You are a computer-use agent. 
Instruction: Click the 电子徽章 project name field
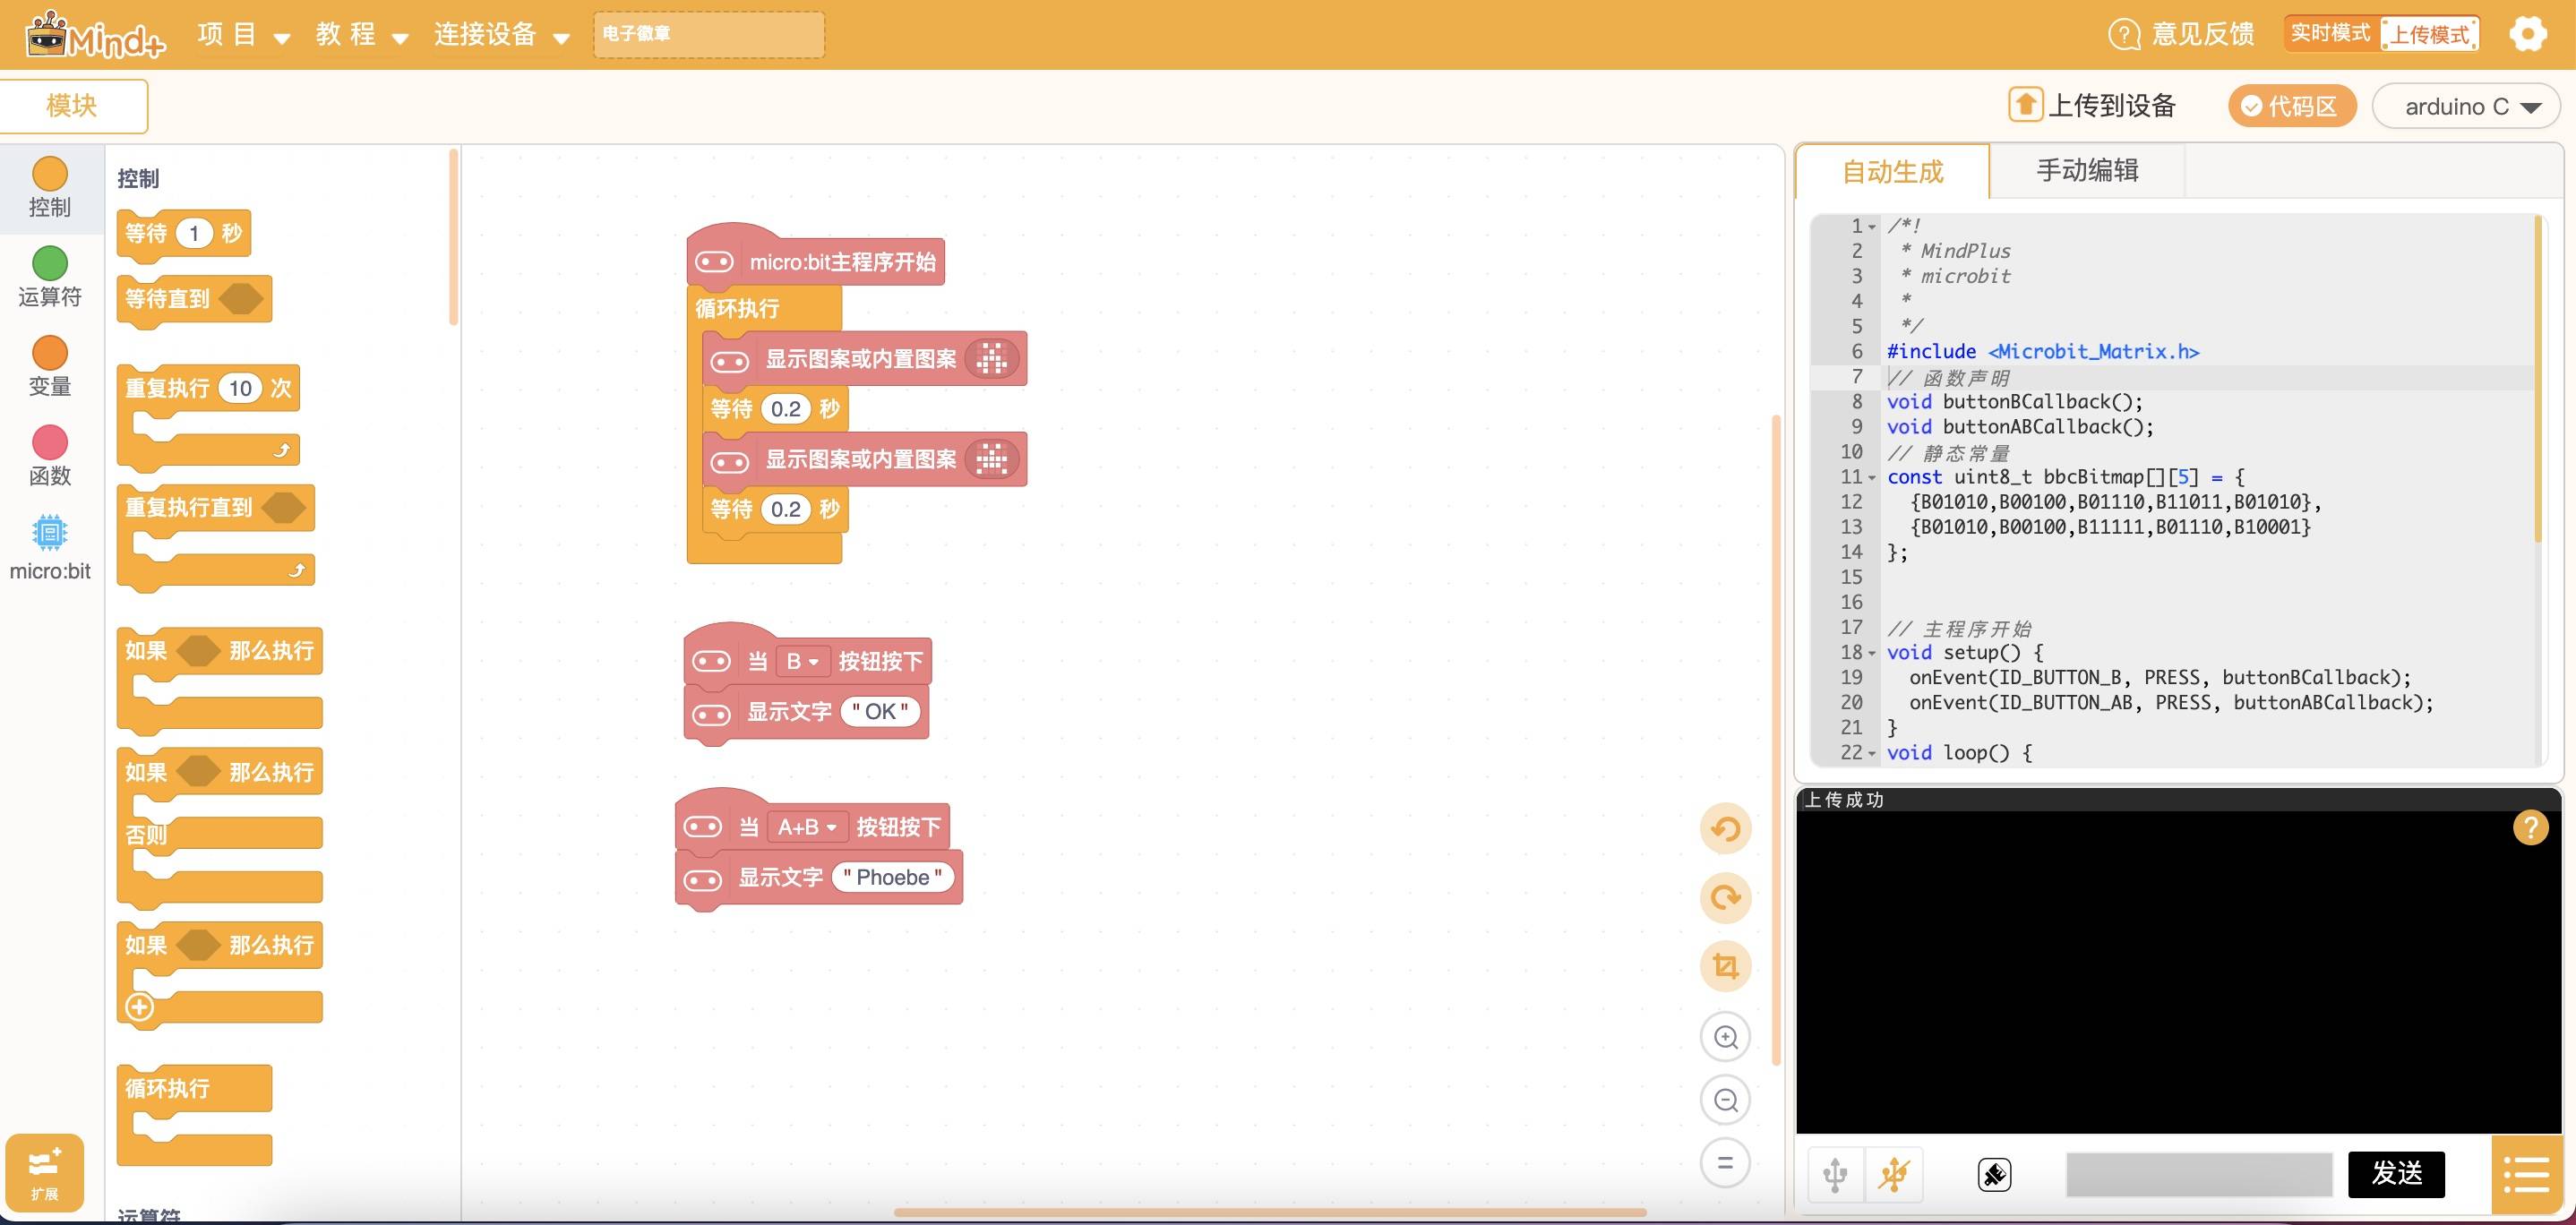(x=708, y=34)
